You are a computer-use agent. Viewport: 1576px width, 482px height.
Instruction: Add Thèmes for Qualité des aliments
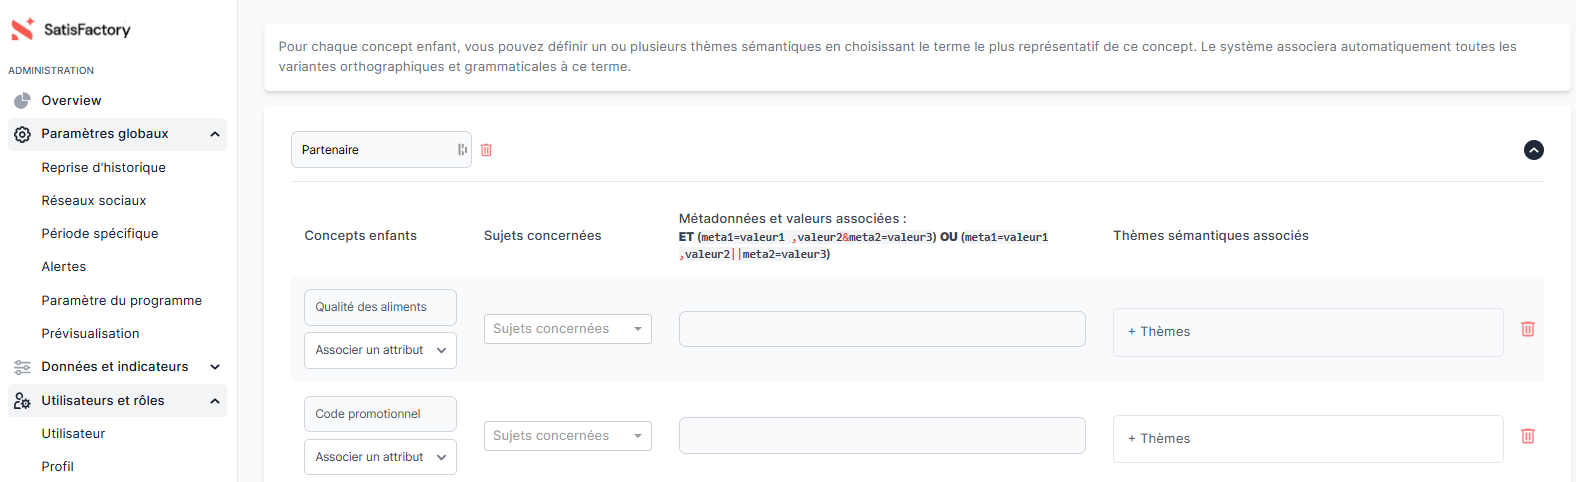click(1160, 332)
